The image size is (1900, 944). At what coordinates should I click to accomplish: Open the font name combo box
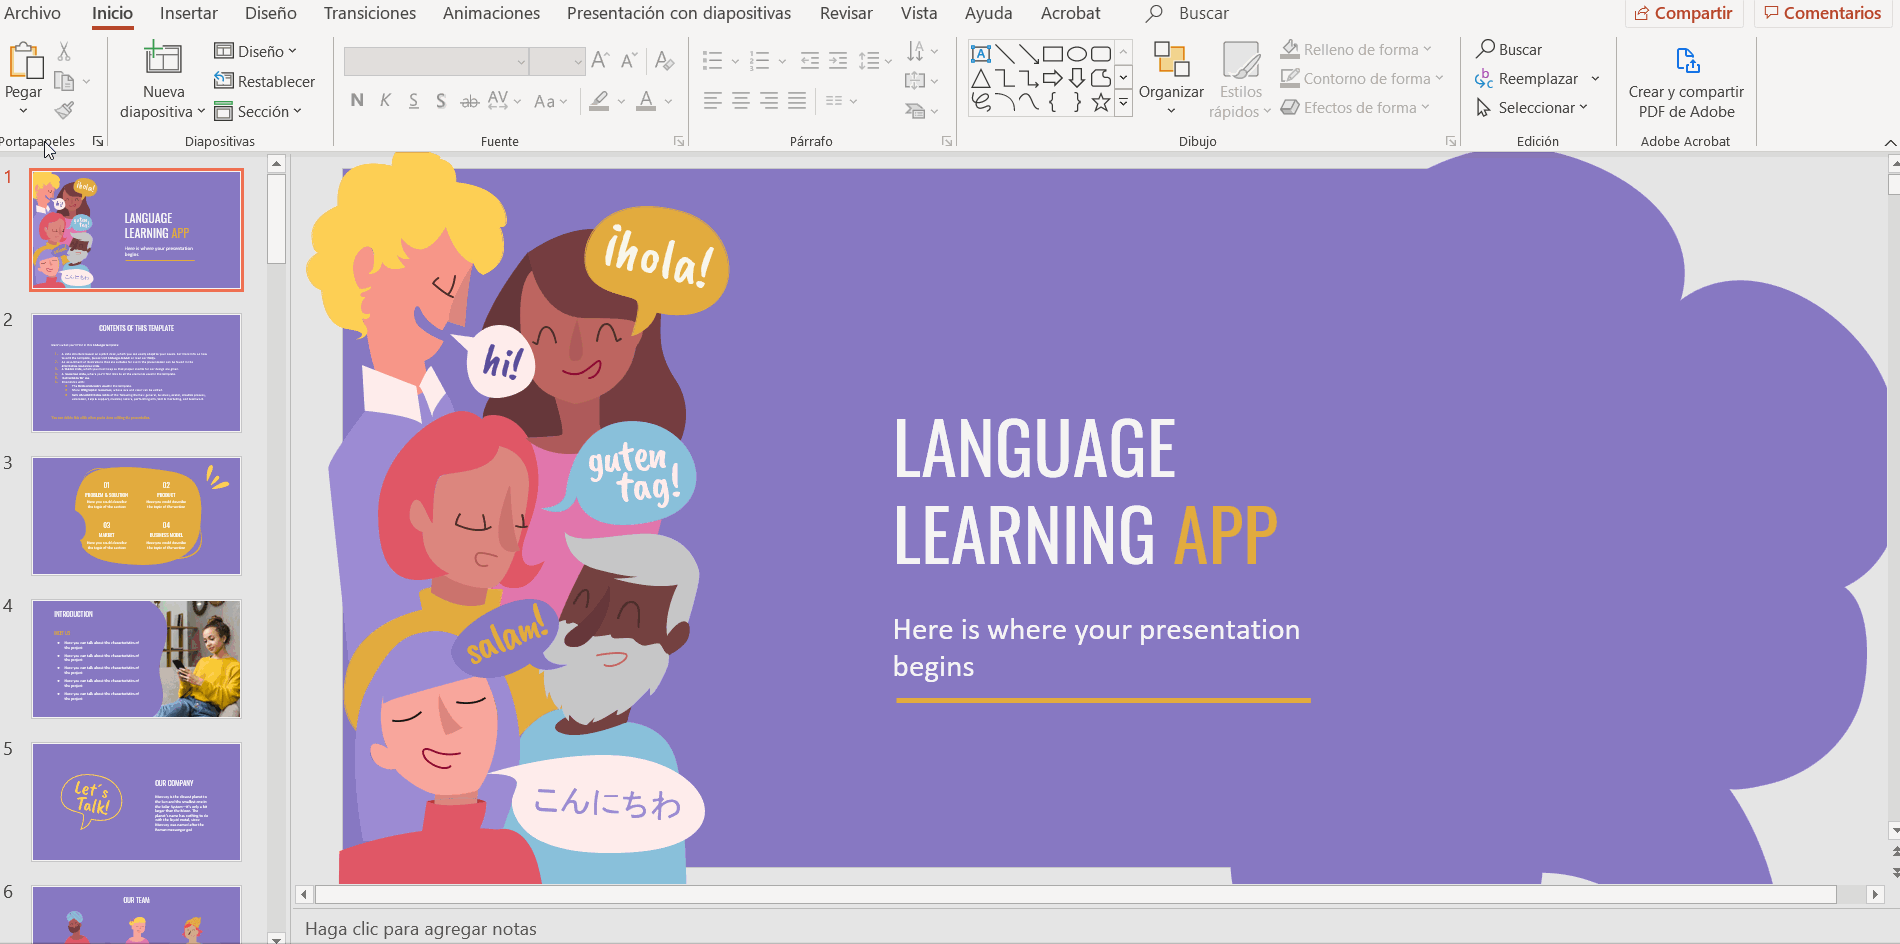(x=437, y=61)
